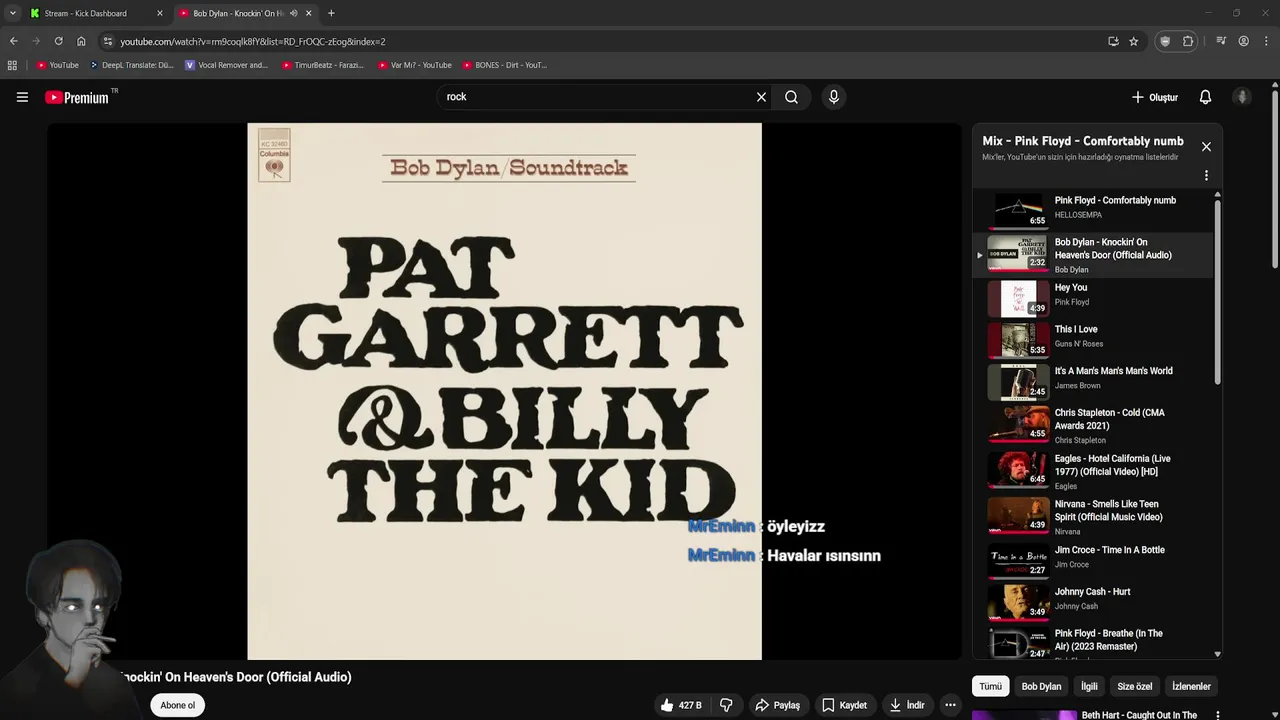Open more actions ellipsis under video
The height and width of the screenshot is (720, 1280).
(x=950, y=705)
